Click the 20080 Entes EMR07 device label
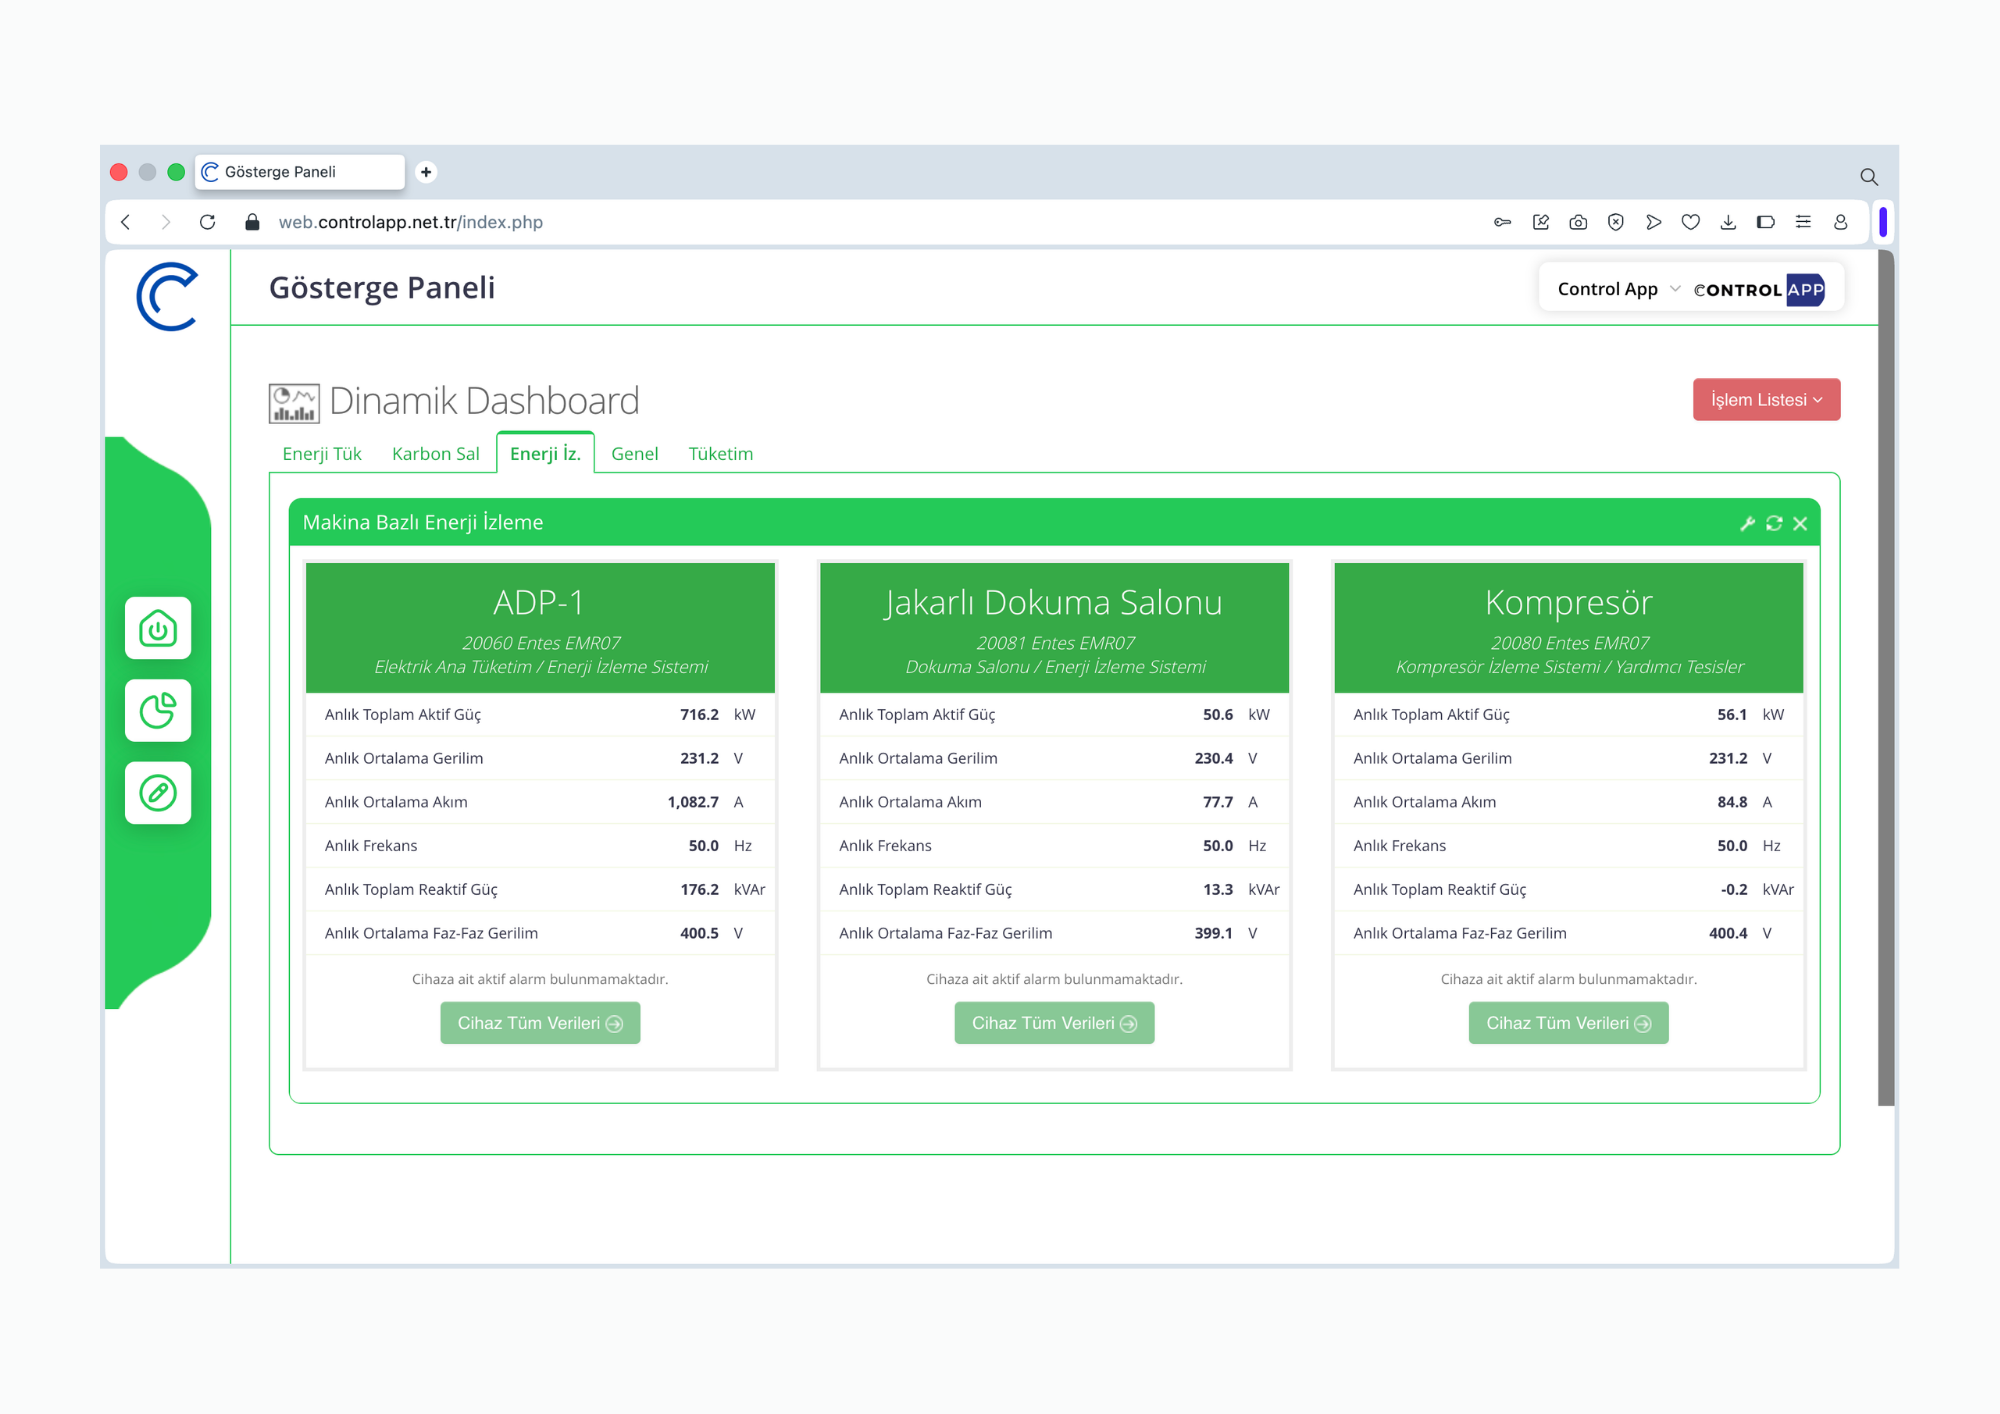This screenshot has height=1414, width=2000. (1569, 643)
